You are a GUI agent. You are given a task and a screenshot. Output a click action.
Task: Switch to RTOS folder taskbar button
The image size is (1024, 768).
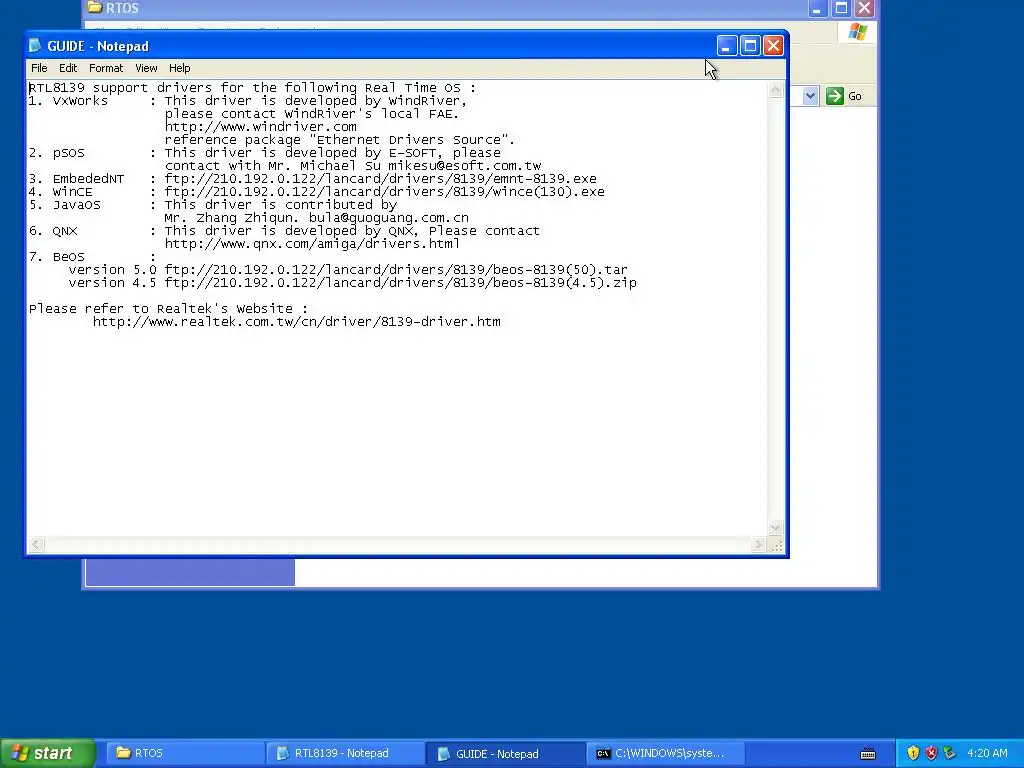click(186, 753)
